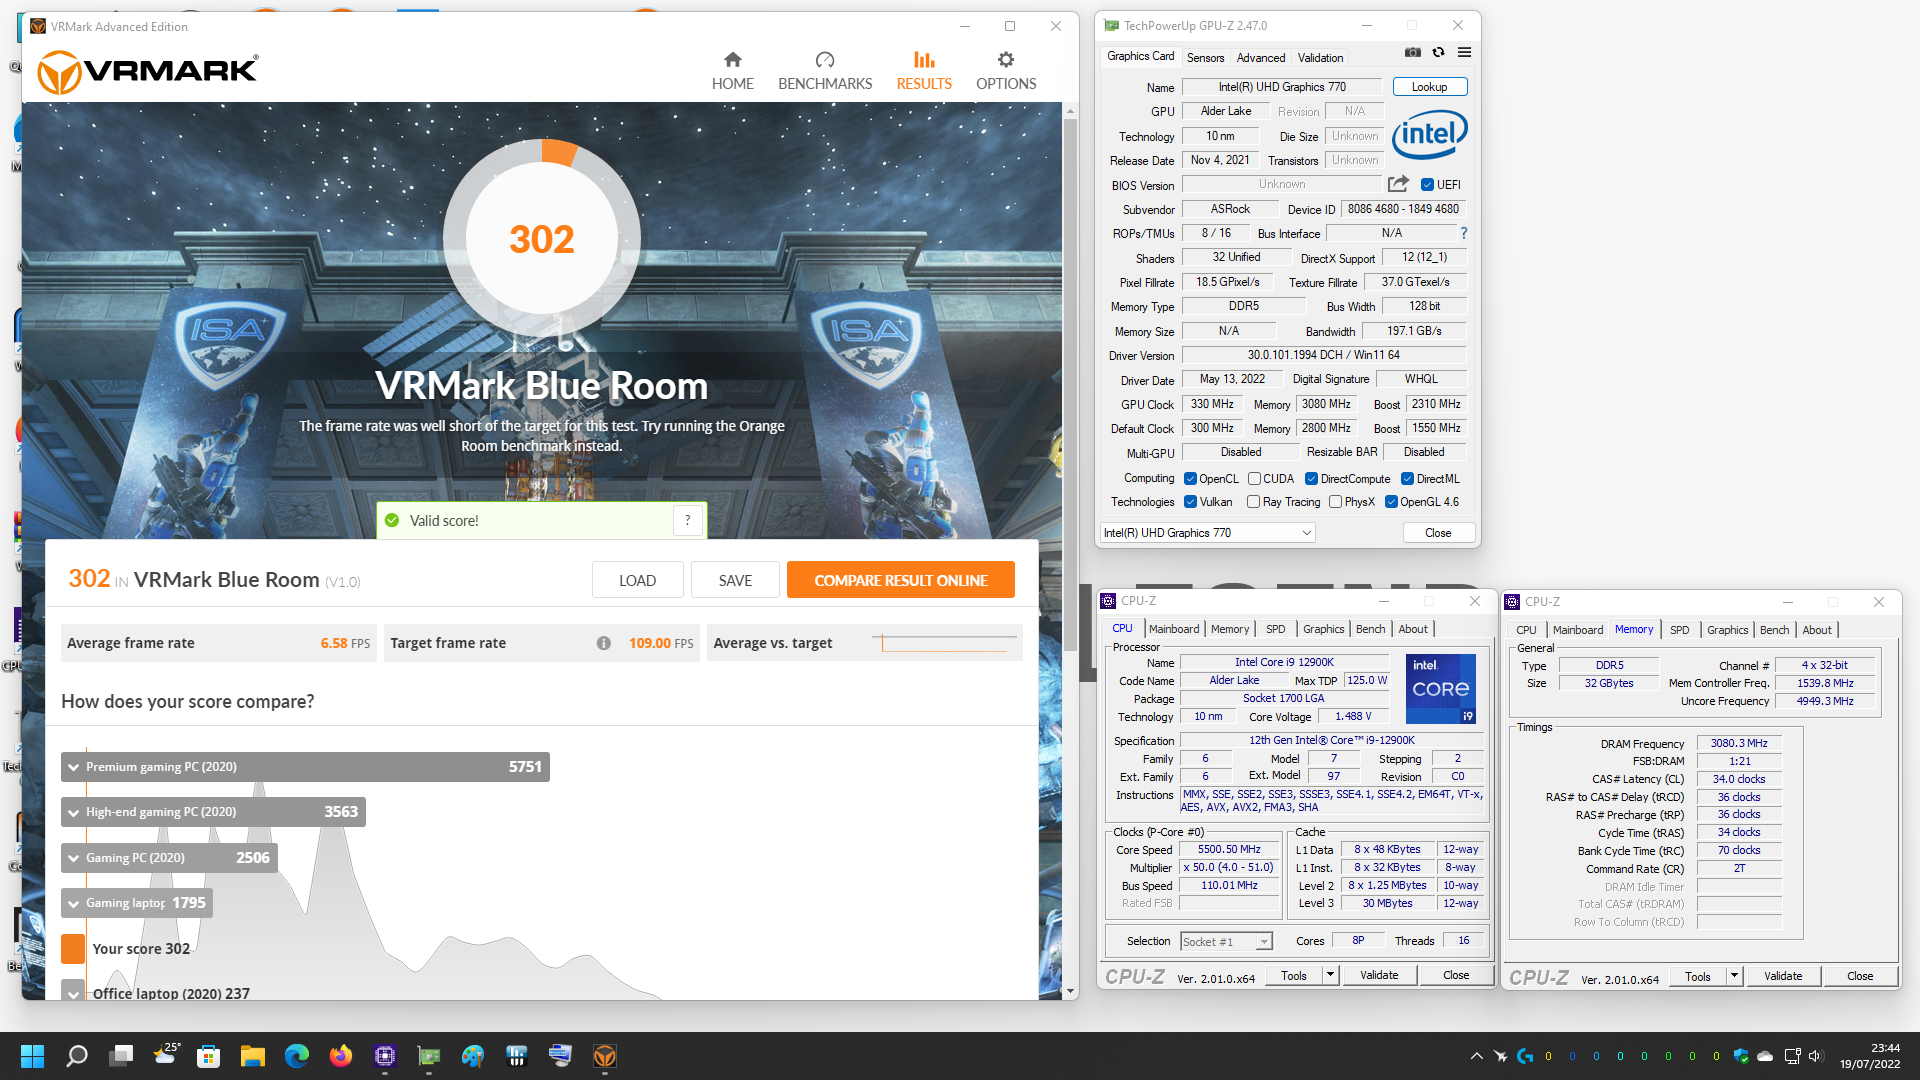Click the help question mark beside Valid score

click(x=688, y=520)
